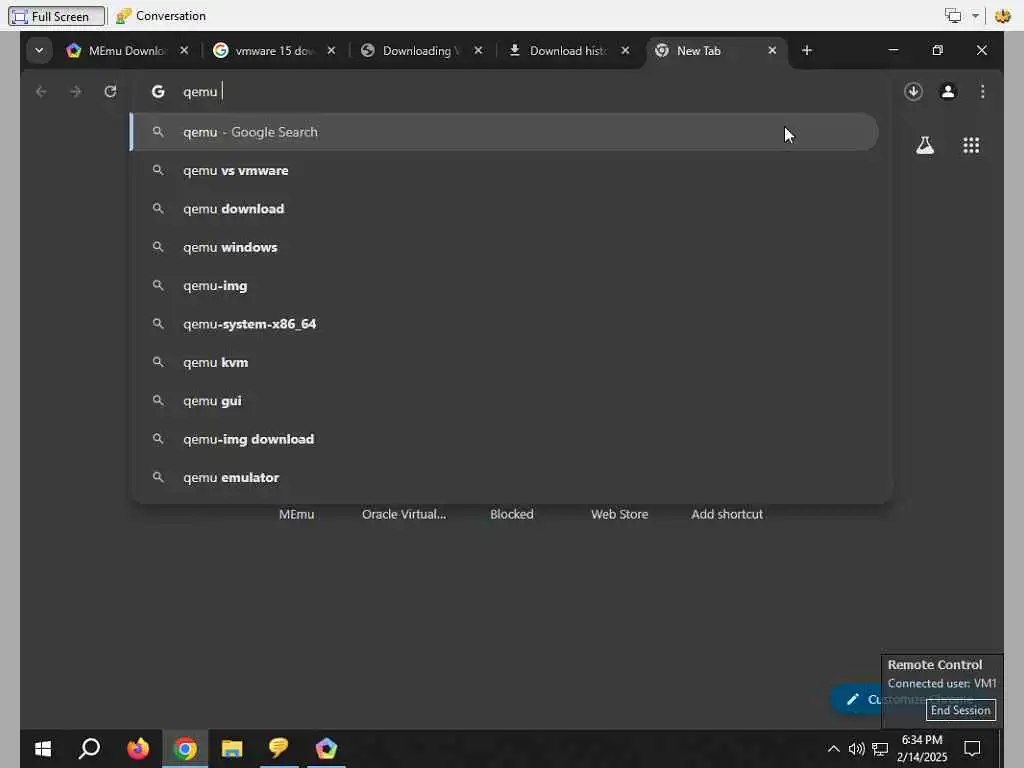Image resolution: width=1024 pixels, height=768 pixels.
Task: Close the vmware 15 download tab
Action: click(x=331, y=50)
